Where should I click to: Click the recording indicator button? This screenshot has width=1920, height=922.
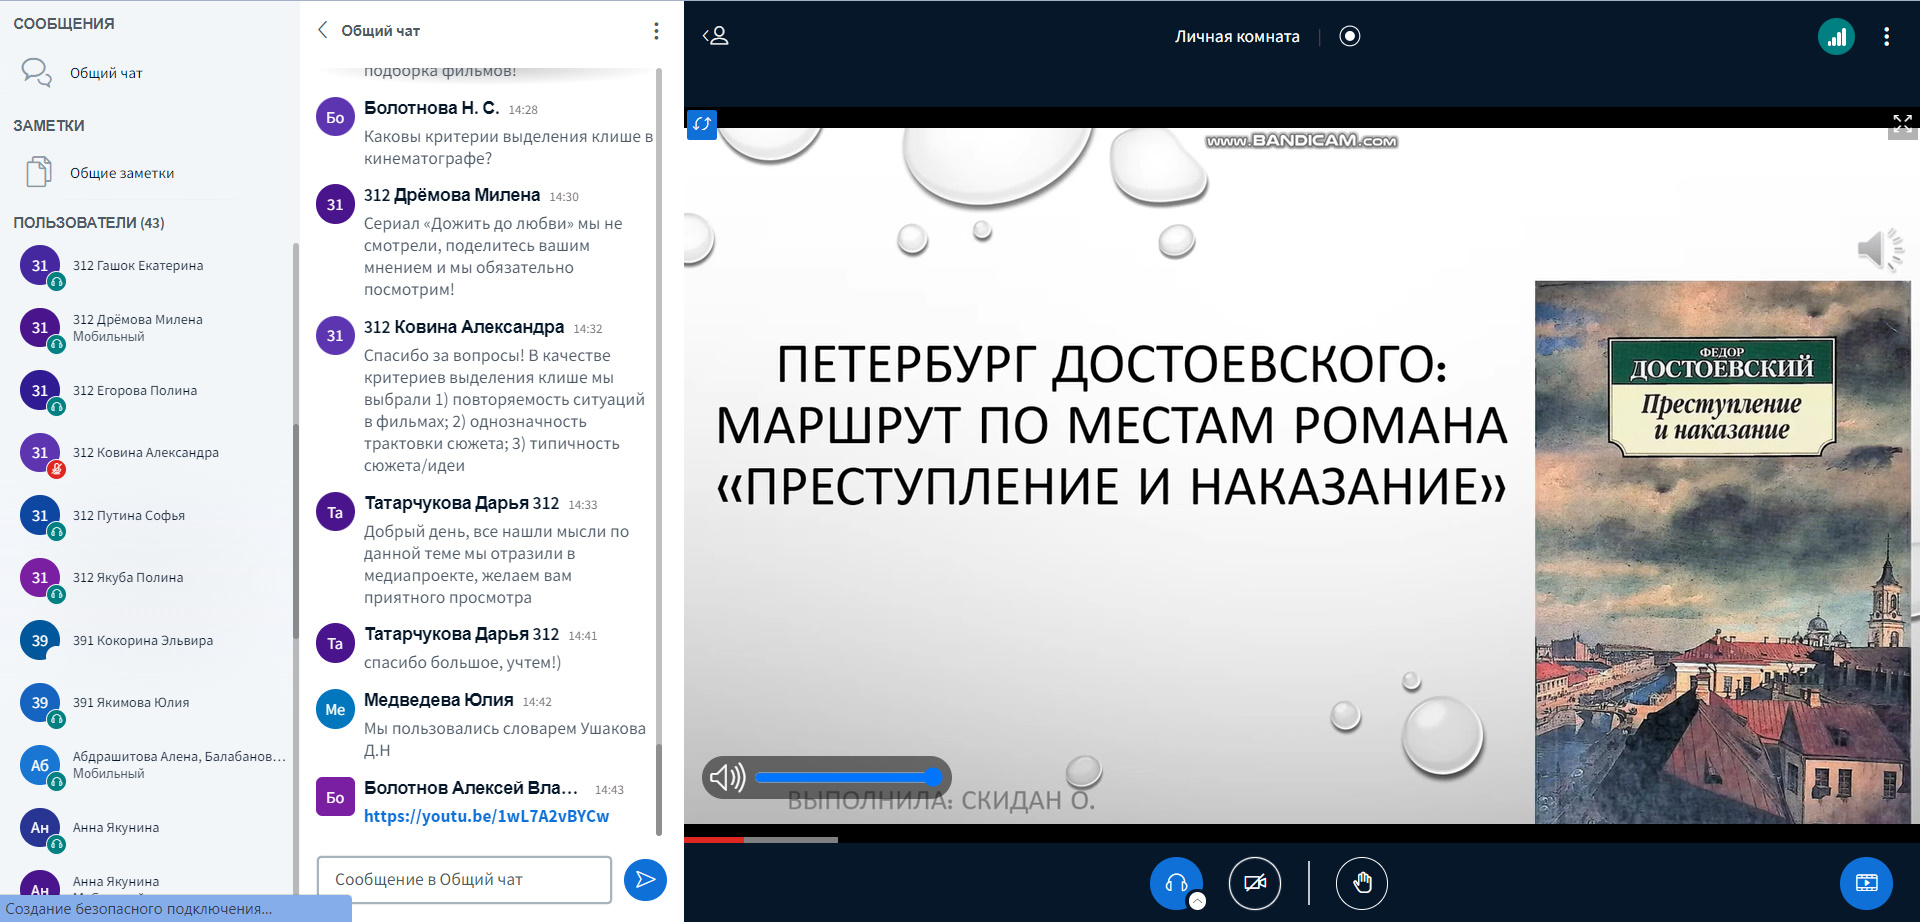coord(1350,36)
